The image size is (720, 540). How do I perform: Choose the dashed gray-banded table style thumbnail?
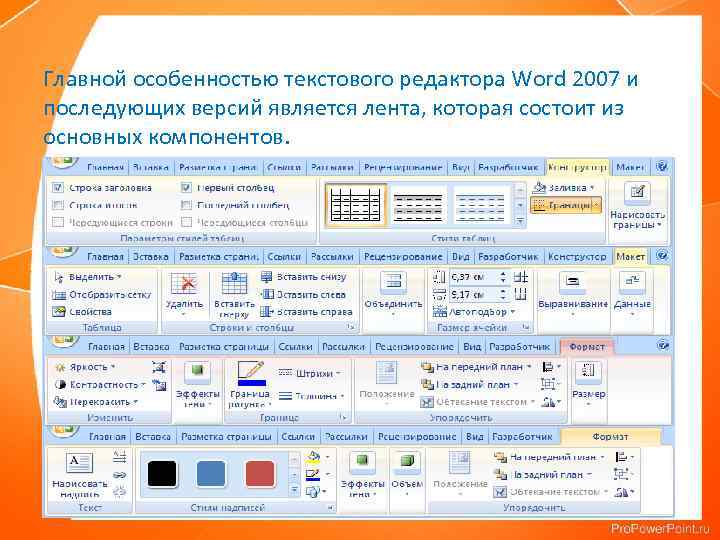(x=418, y=207)
